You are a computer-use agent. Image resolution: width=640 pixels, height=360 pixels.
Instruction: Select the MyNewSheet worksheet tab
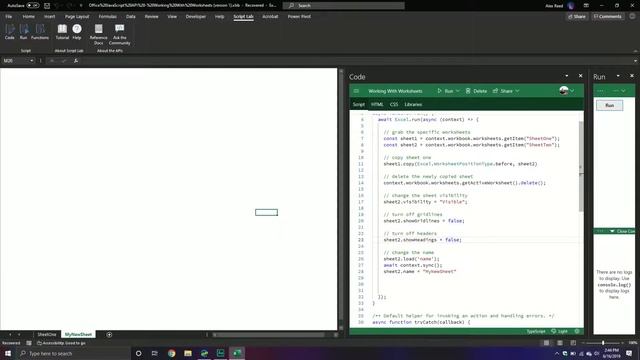click(78, 334)
